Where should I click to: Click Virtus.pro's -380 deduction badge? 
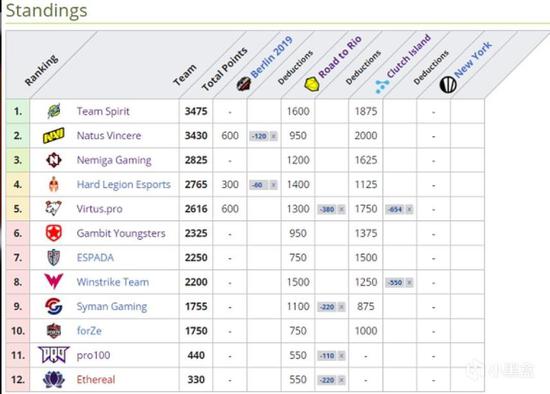coord(331,209)
